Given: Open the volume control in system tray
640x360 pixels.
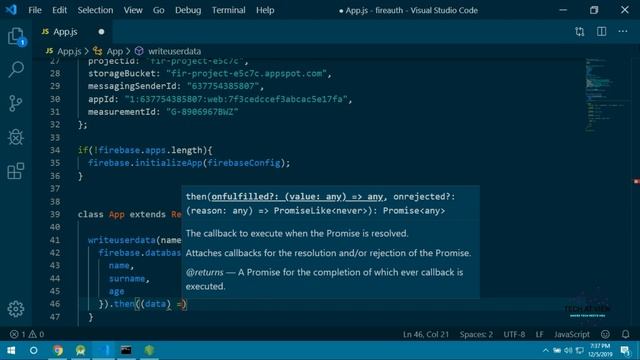Looking at the screenshot, I should [x=568, y=350].
